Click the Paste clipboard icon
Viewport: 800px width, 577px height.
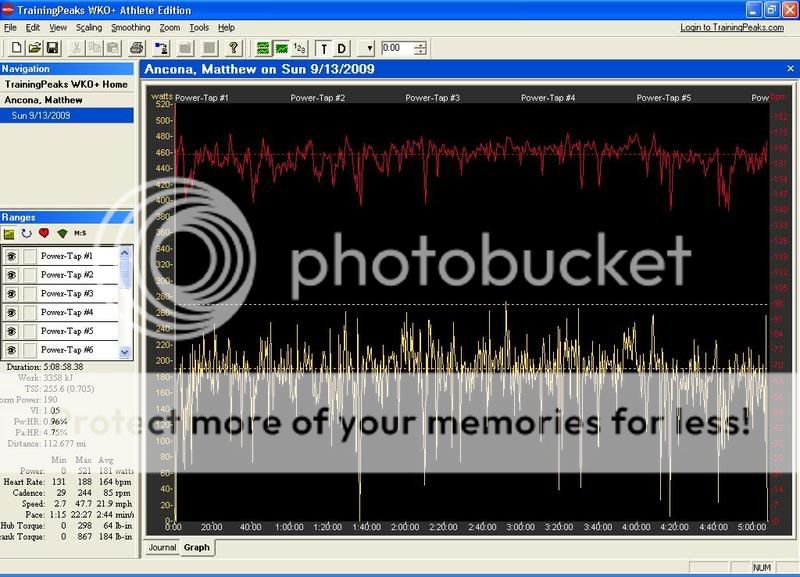coord(113,48)
